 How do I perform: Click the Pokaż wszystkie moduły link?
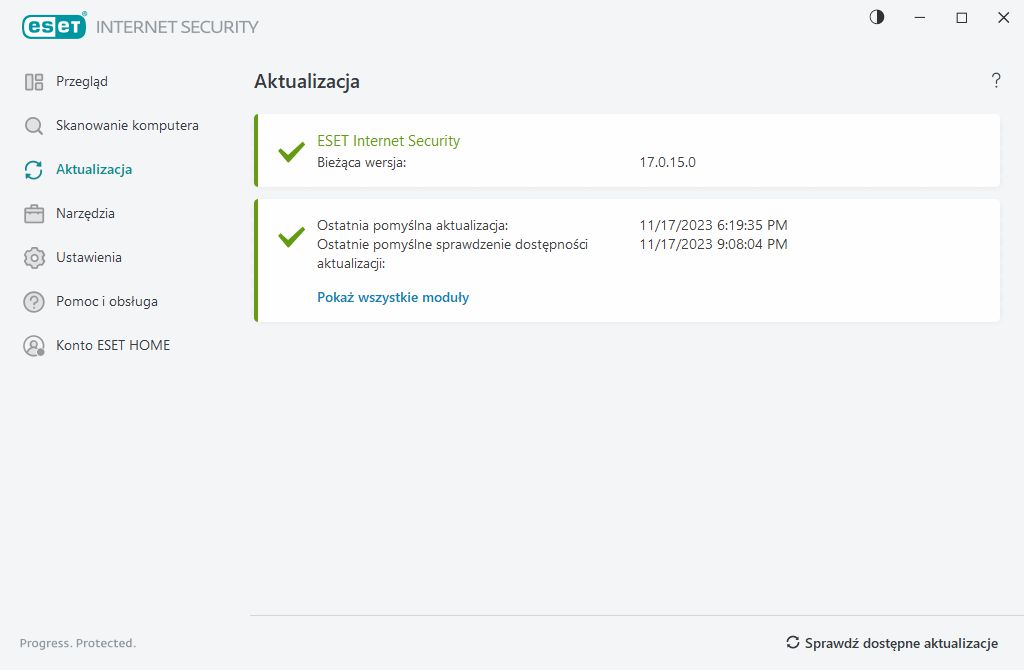[x=393, y=297]
